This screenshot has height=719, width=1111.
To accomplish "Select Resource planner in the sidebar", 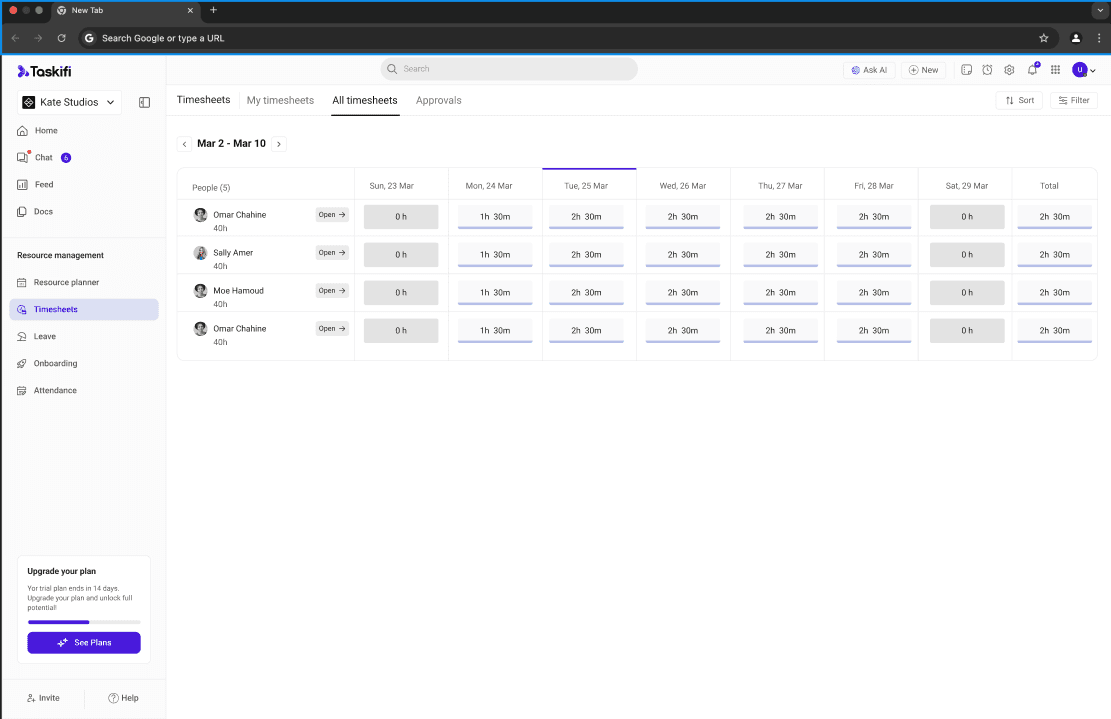I will coord(66,283).
